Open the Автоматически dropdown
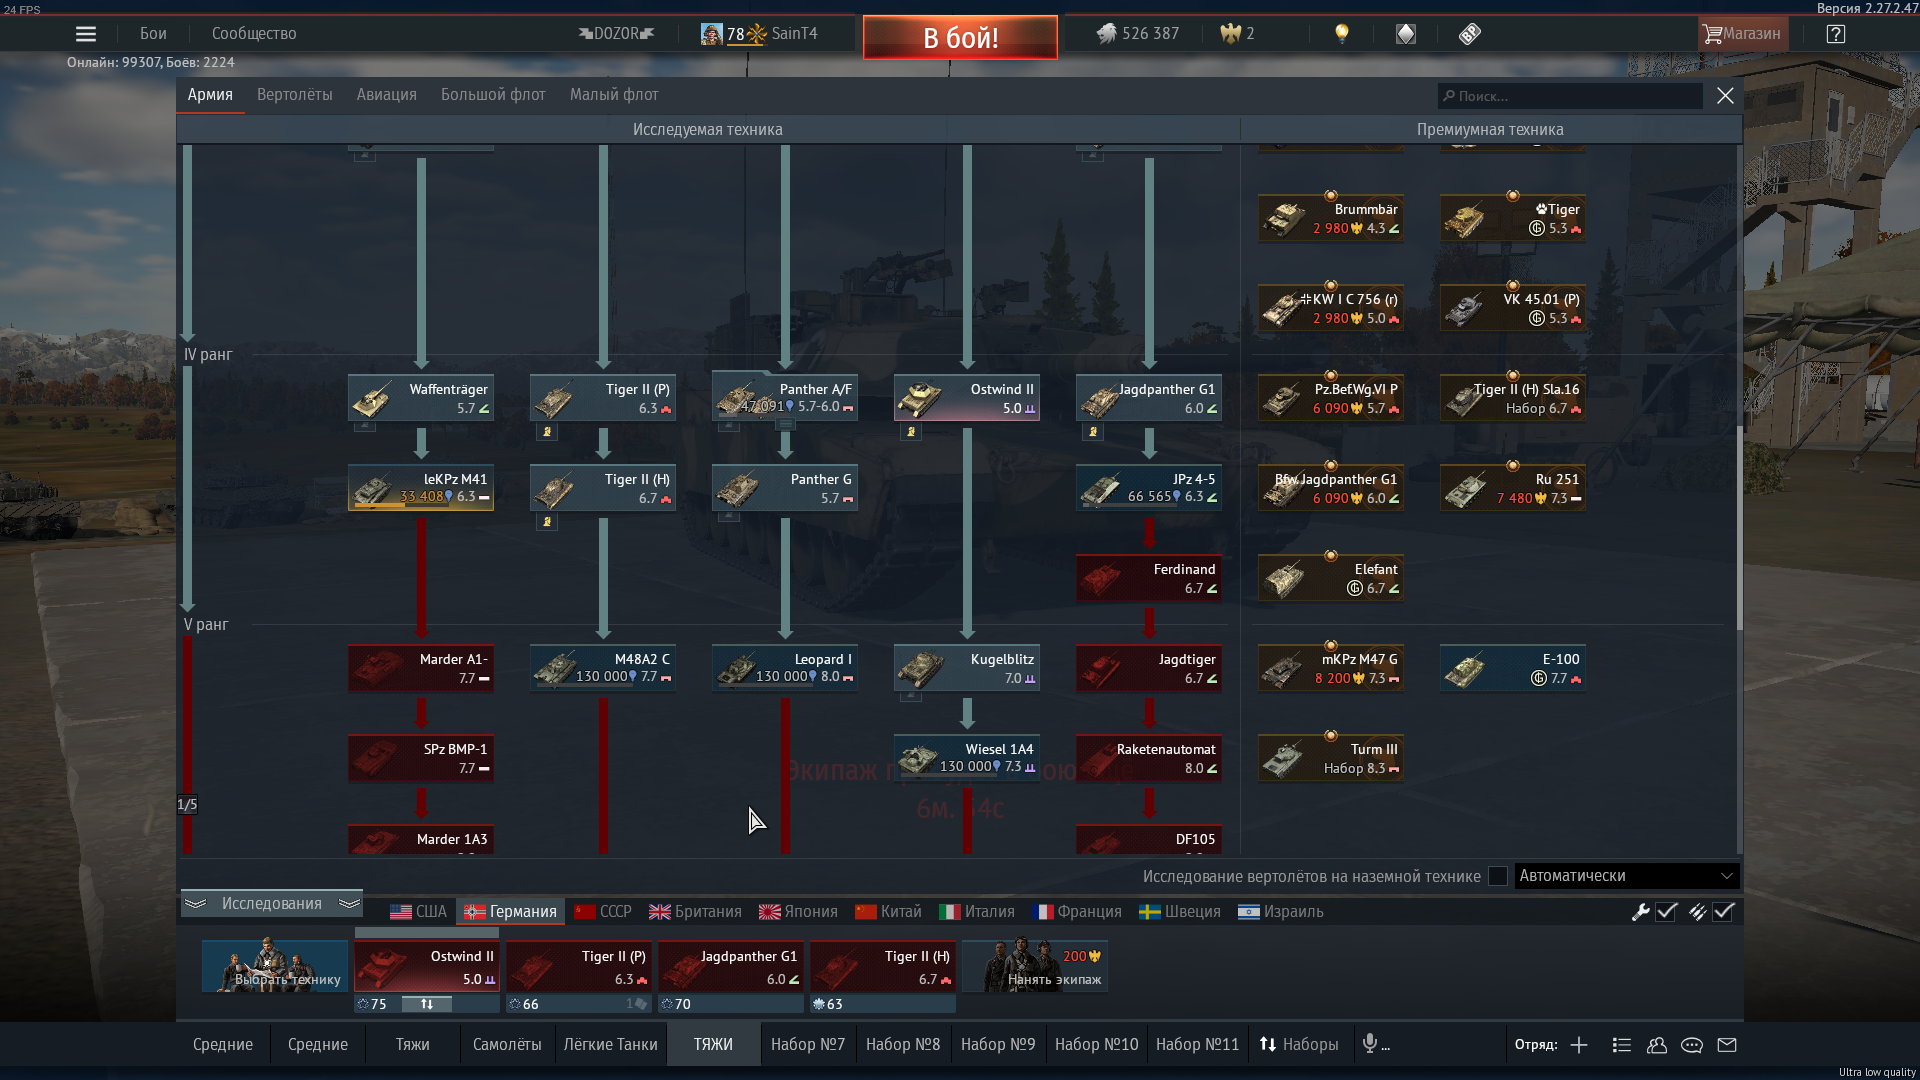 tap(1627, 876)
